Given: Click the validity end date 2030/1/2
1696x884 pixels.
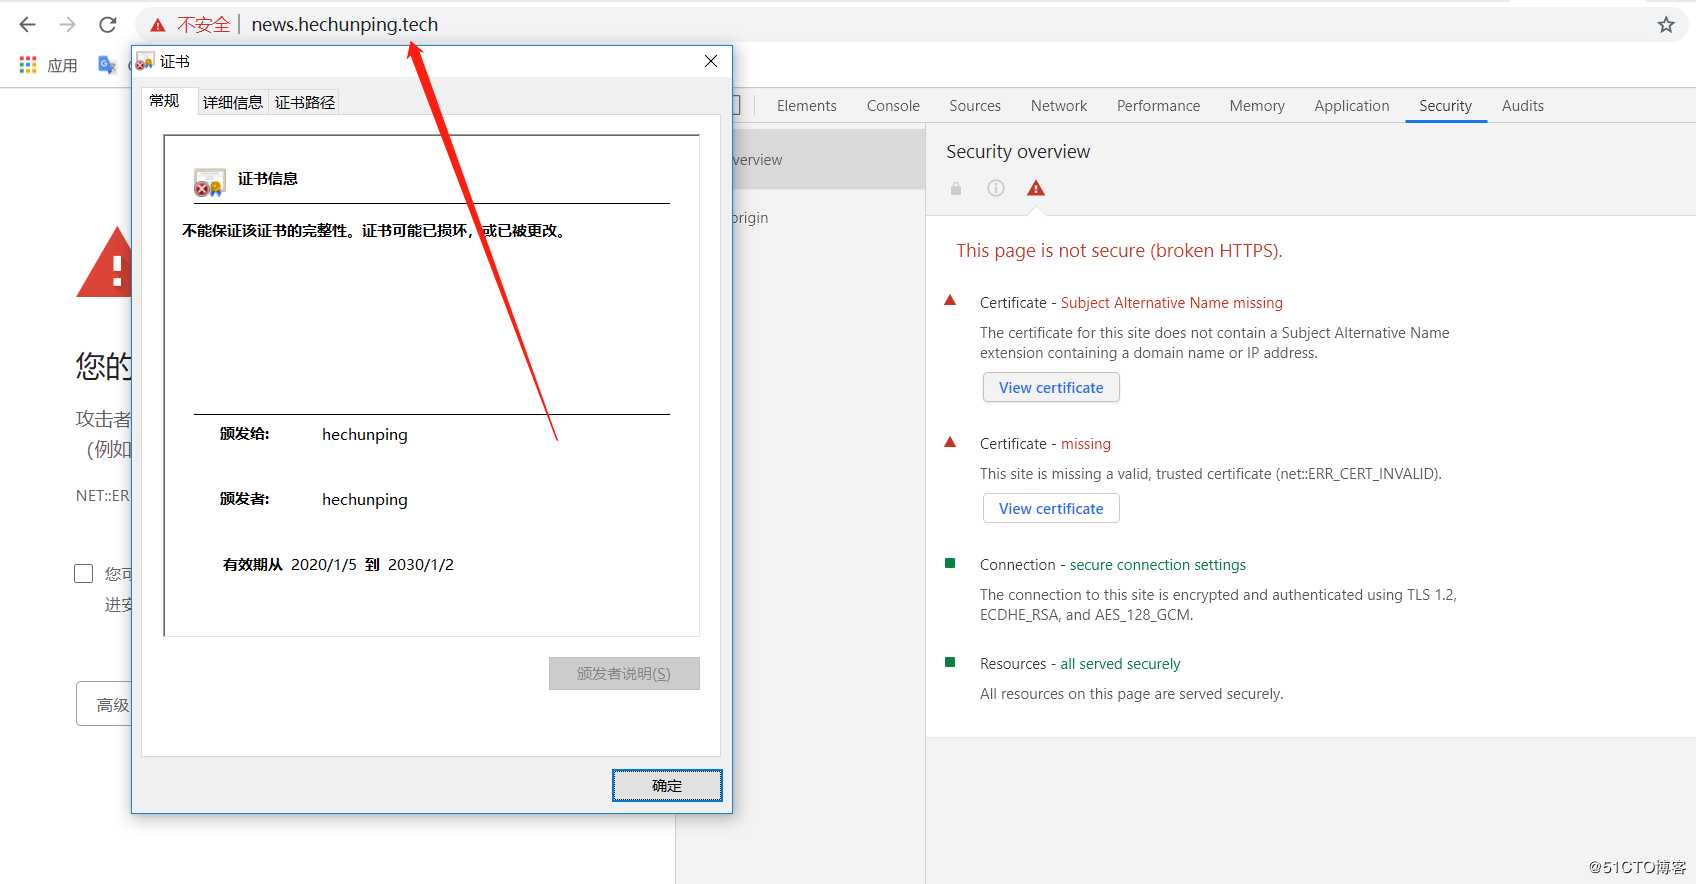Looking at the screenshot, I should 421,564.
